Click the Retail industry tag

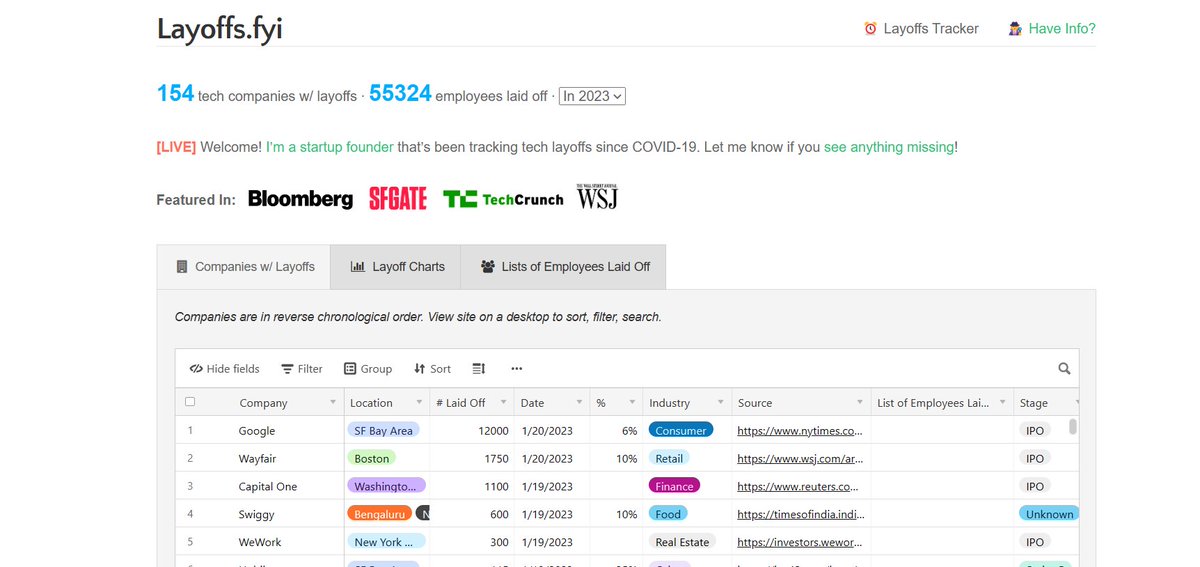(x=669, y=459)
